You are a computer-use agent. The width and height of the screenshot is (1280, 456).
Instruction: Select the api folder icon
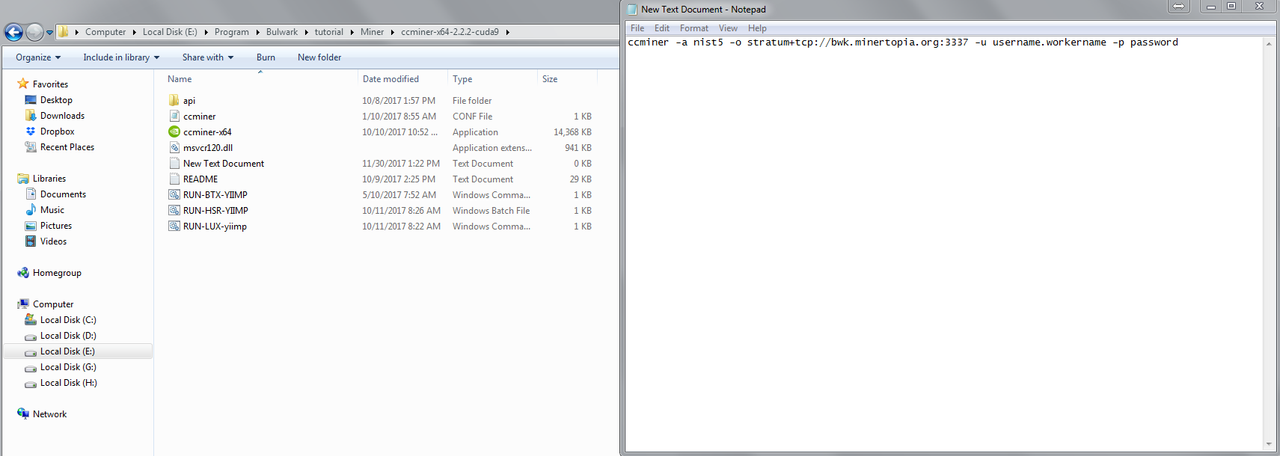click(174, 100)
